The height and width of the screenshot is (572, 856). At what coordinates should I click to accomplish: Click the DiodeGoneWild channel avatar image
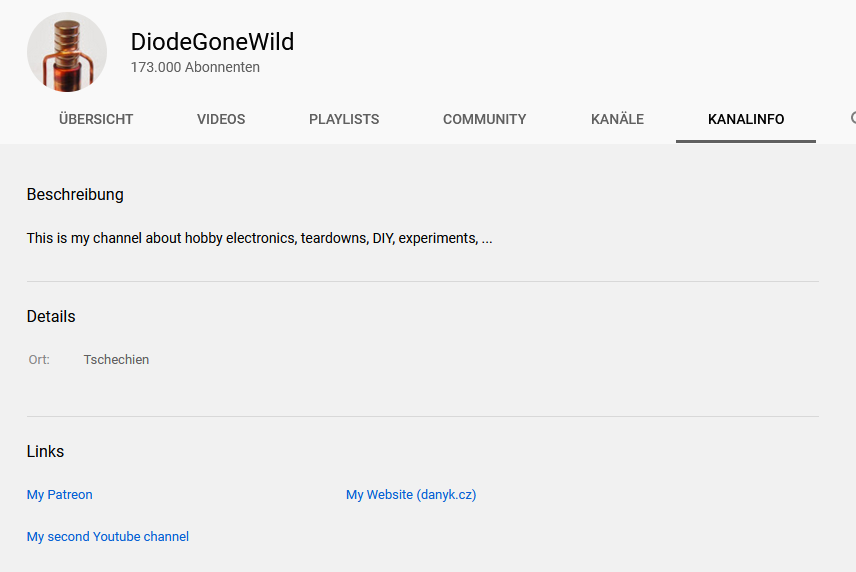click(67, 52)
